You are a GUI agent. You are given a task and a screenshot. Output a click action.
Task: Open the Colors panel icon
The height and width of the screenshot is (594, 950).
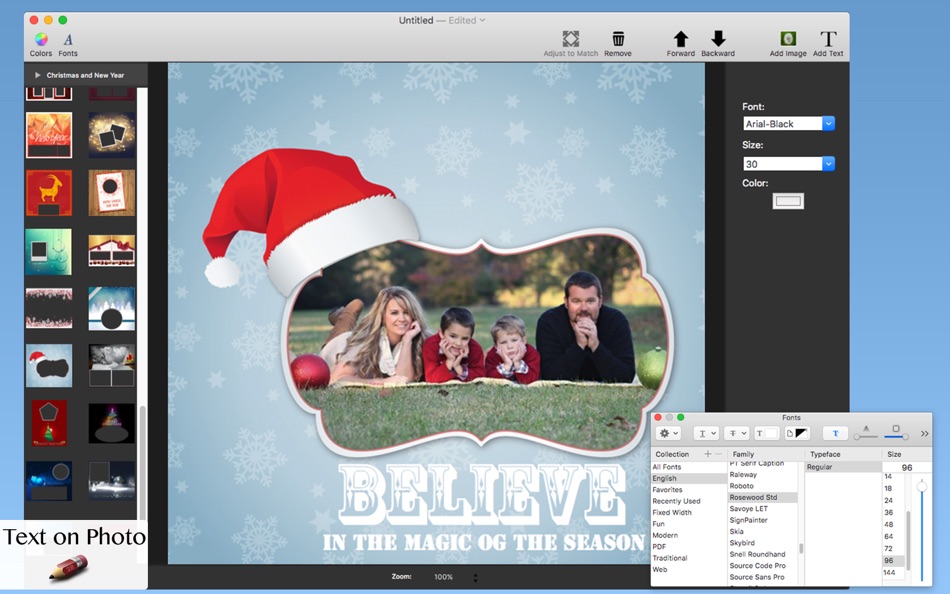pos(41,40)
